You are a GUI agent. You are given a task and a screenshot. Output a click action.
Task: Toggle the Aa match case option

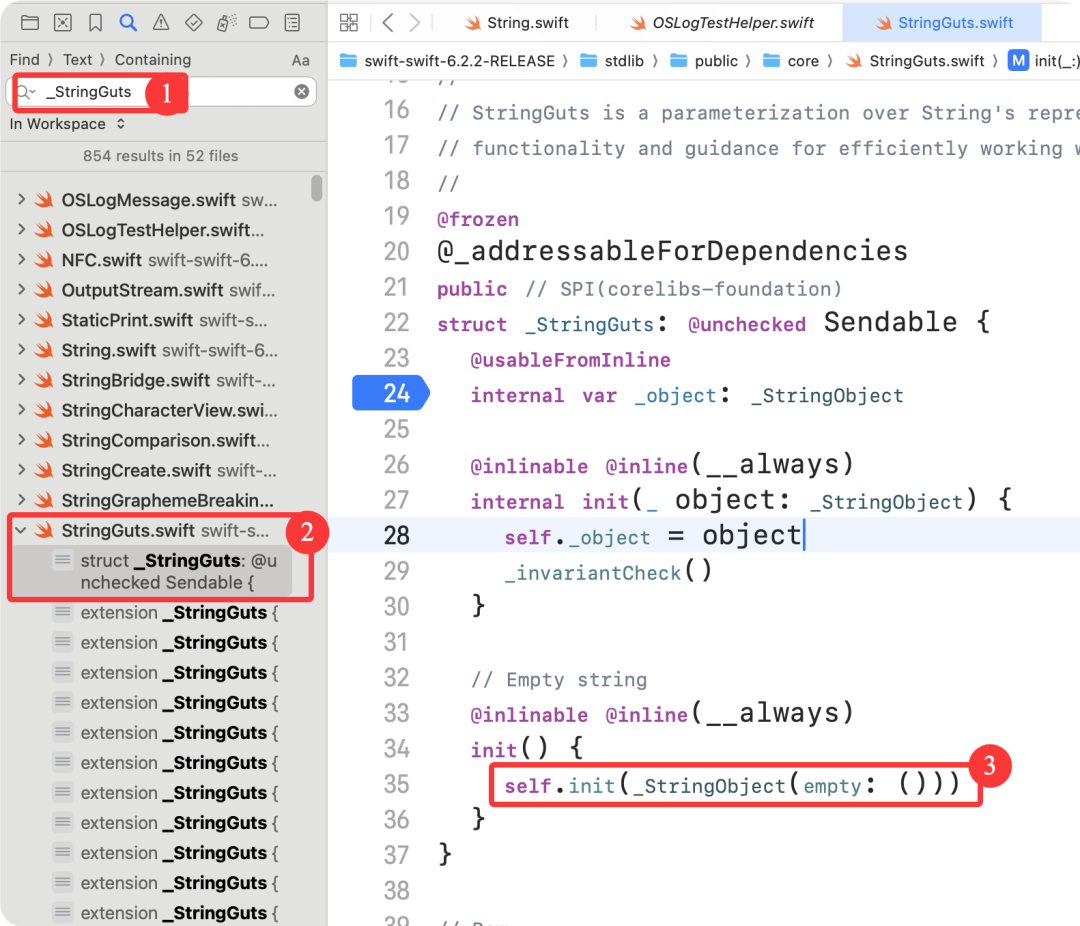[x=300, y=61]
